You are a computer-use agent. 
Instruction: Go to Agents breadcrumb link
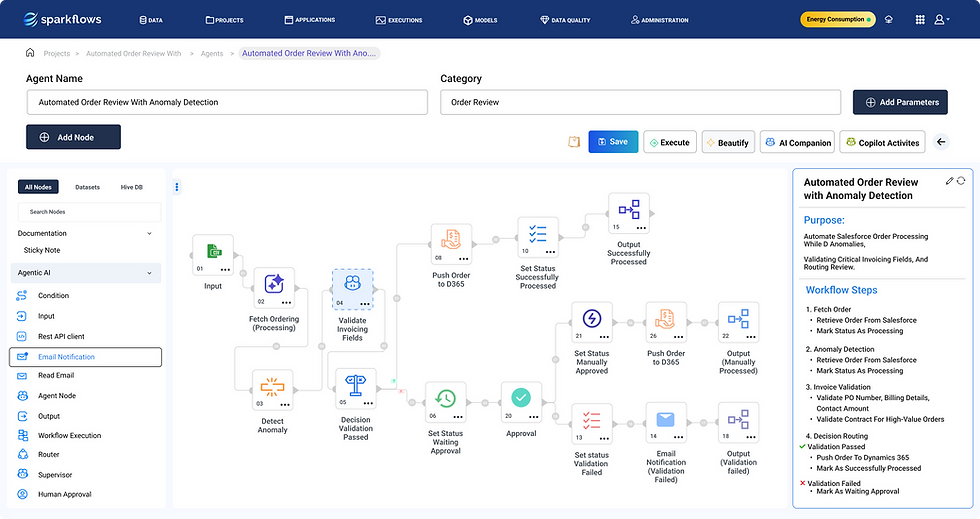point(212,54)
